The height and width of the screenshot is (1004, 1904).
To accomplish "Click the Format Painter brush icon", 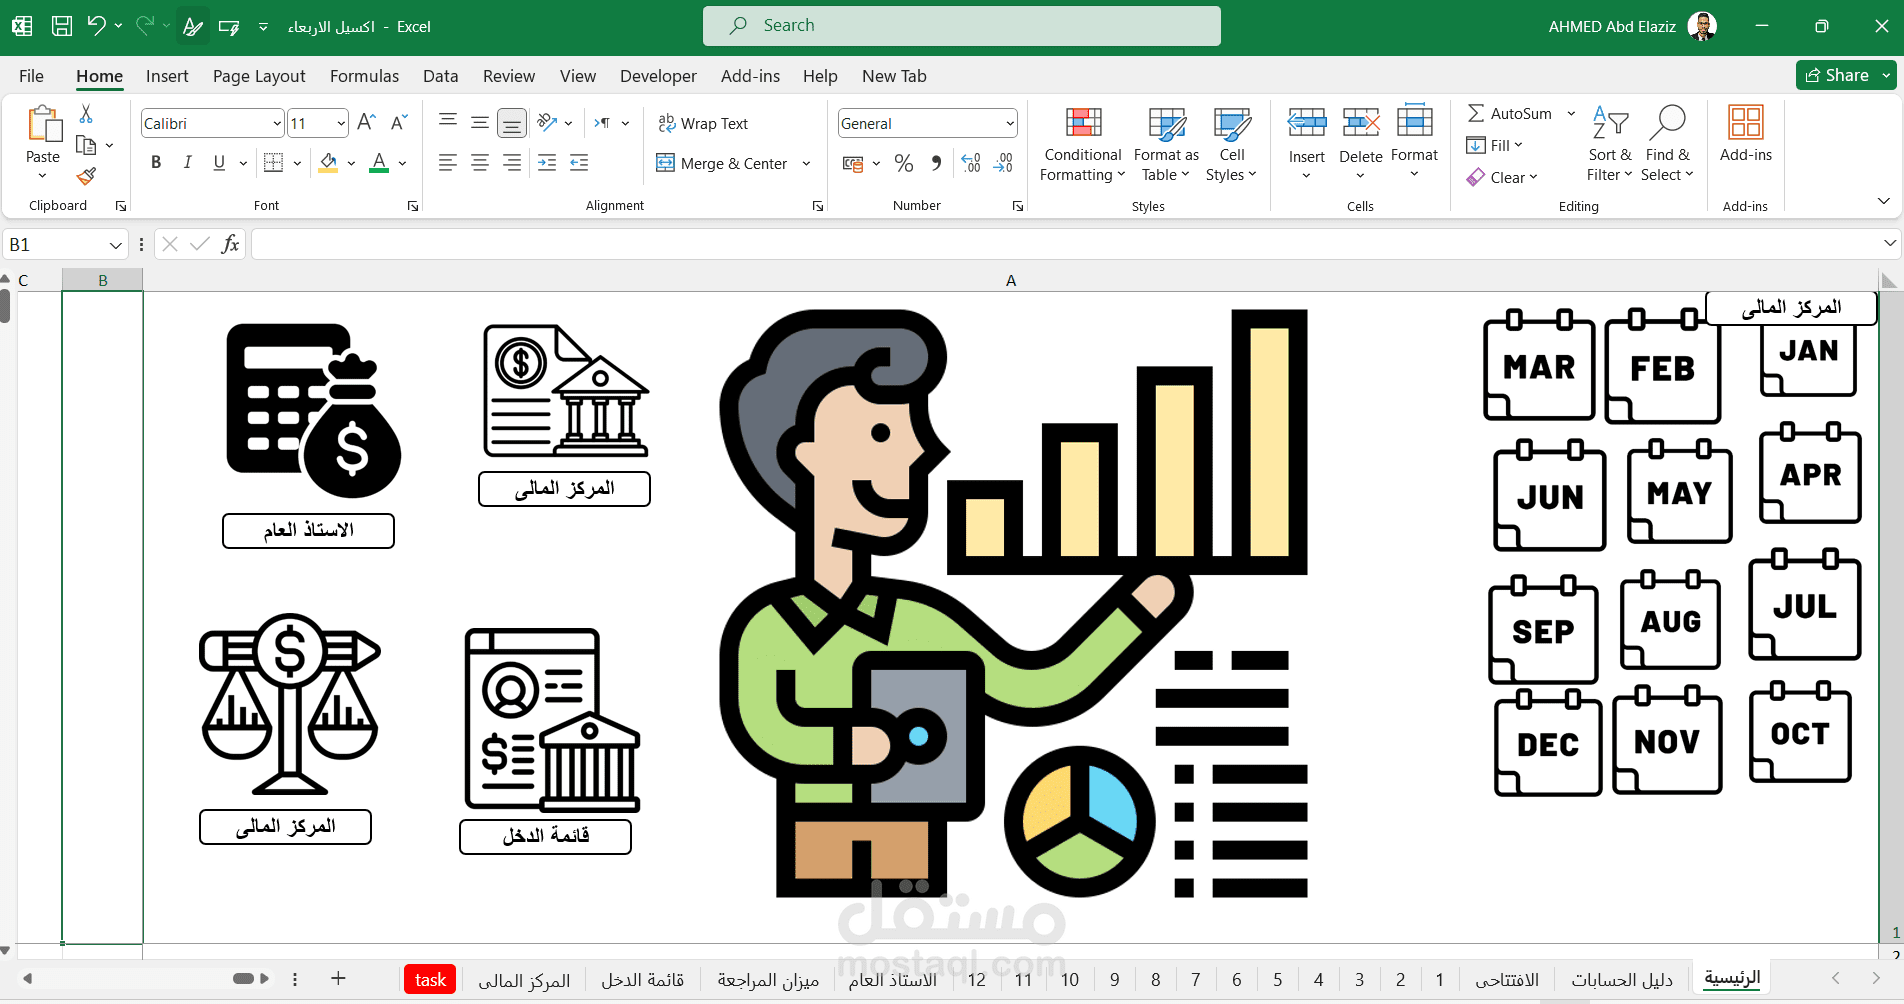I will click(x=86, y=177).
